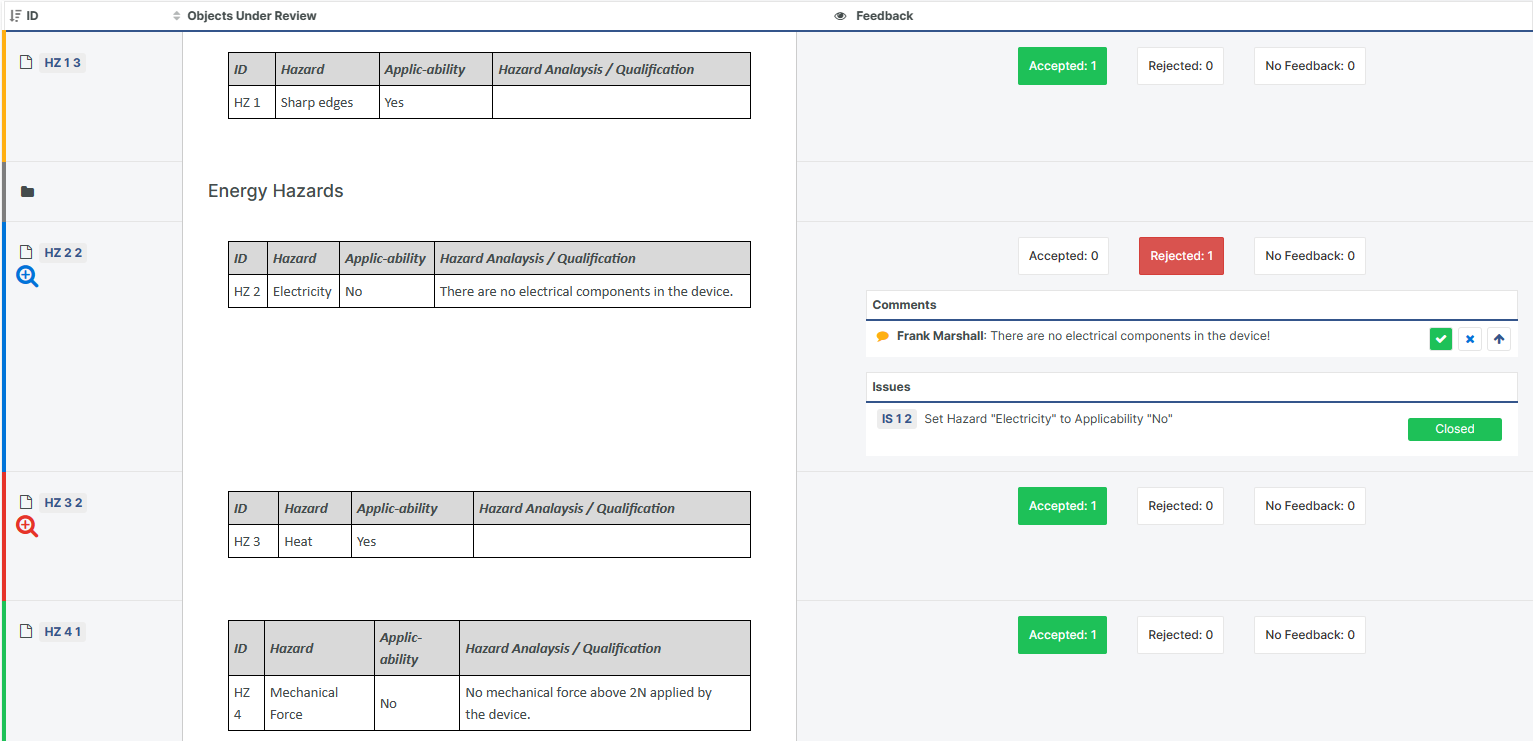Click No Feedback: 0 for HZ 4
The width and height of the screenshot is (1533, 741).
[1309, 635]
